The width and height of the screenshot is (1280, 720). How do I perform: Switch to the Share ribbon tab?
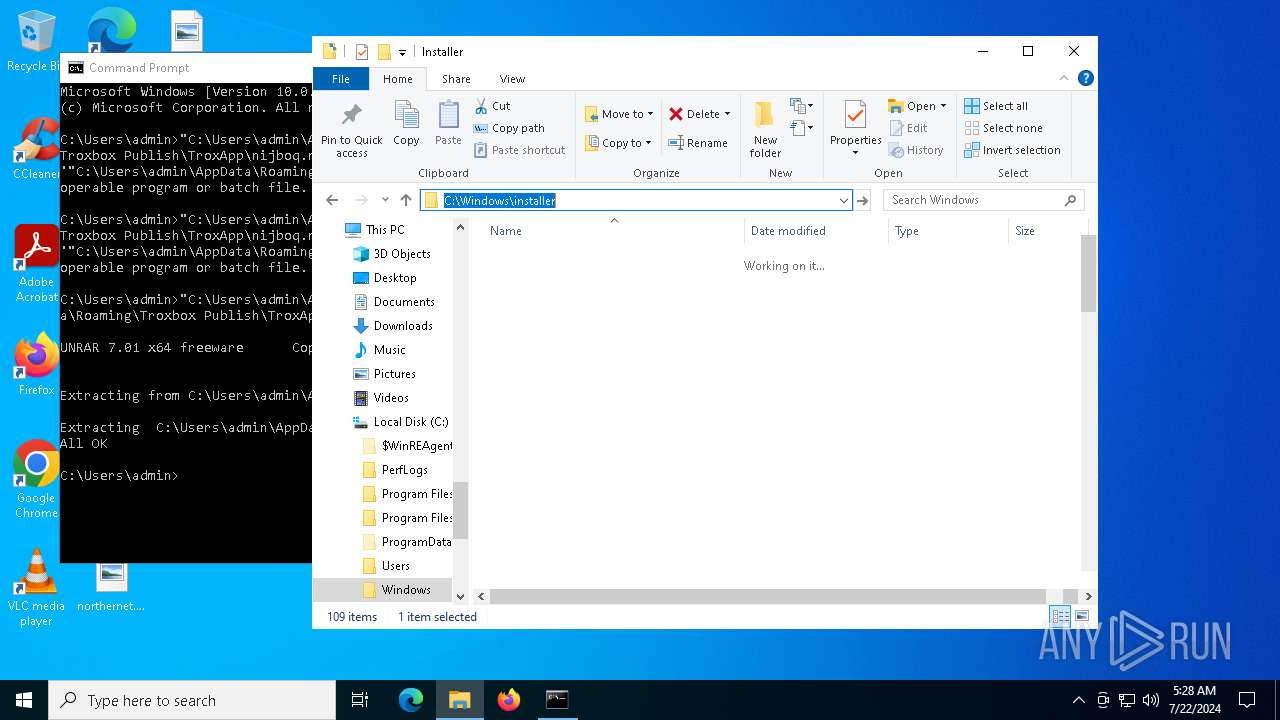(456, 79)
